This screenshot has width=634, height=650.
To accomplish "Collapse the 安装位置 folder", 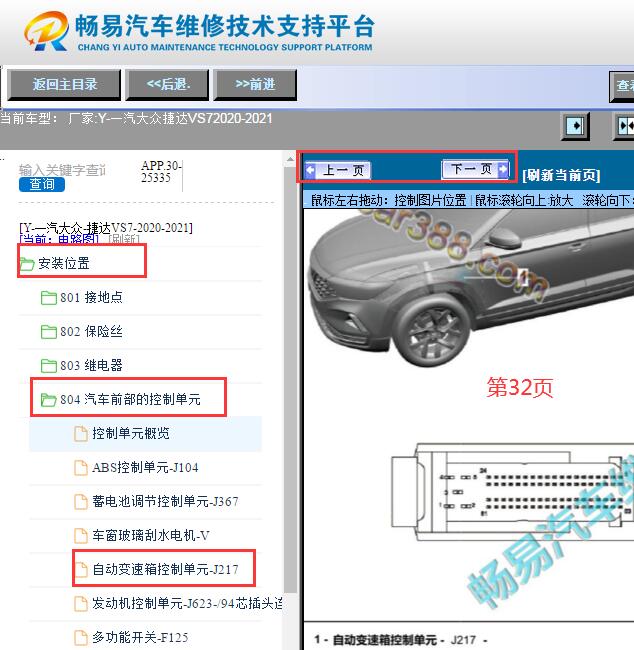I will (x=63, y=263).
